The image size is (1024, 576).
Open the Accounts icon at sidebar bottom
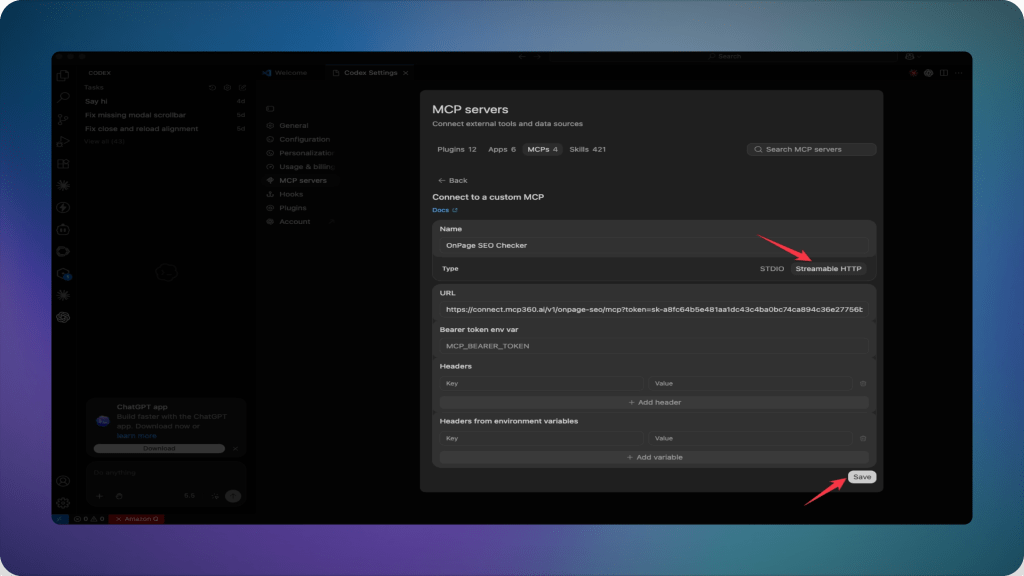[63, 481]
